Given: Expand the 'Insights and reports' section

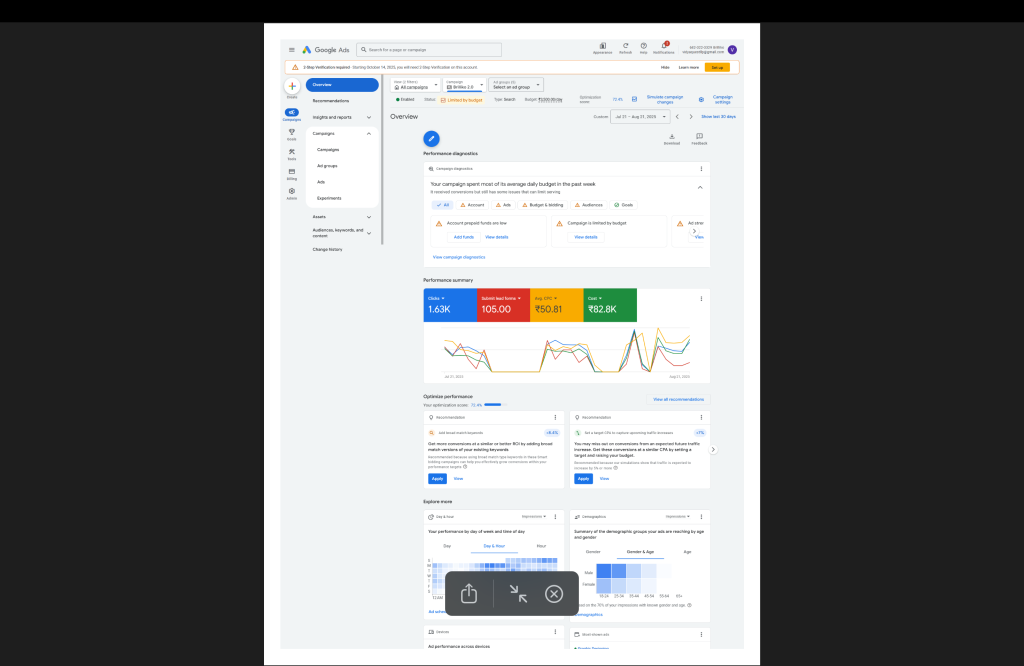Looking at the screenshot, I should [342, 117].
